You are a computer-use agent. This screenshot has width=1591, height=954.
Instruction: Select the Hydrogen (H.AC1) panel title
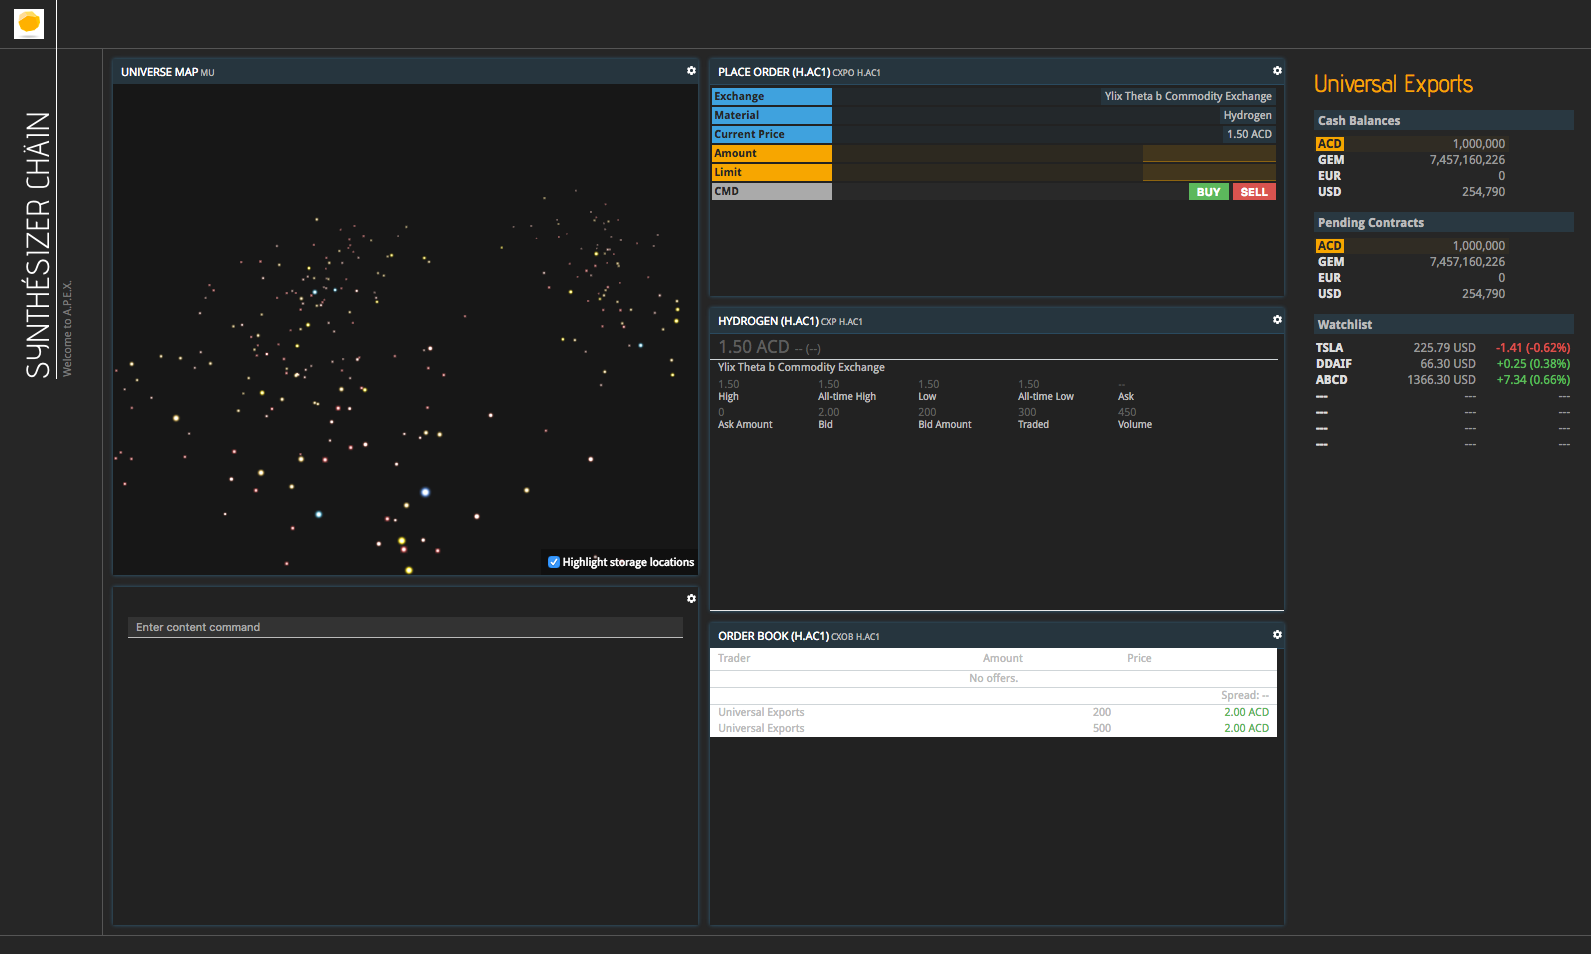[x=768, y=321]
